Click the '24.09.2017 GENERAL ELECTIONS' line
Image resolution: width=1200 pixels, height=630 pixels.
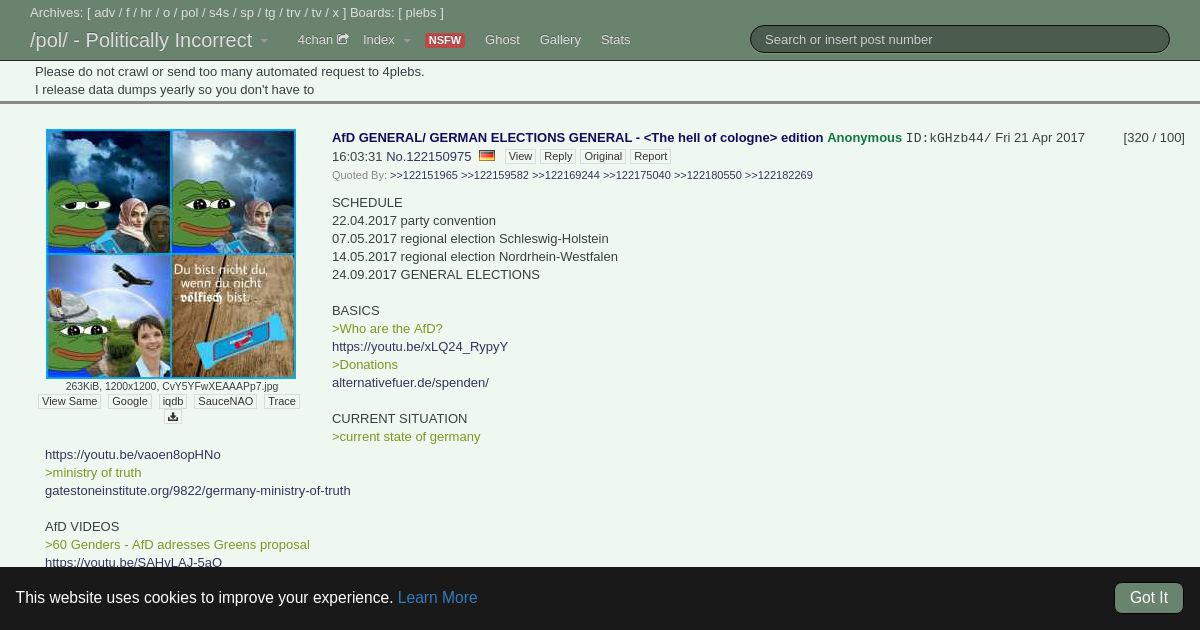(x=436, y=275)
